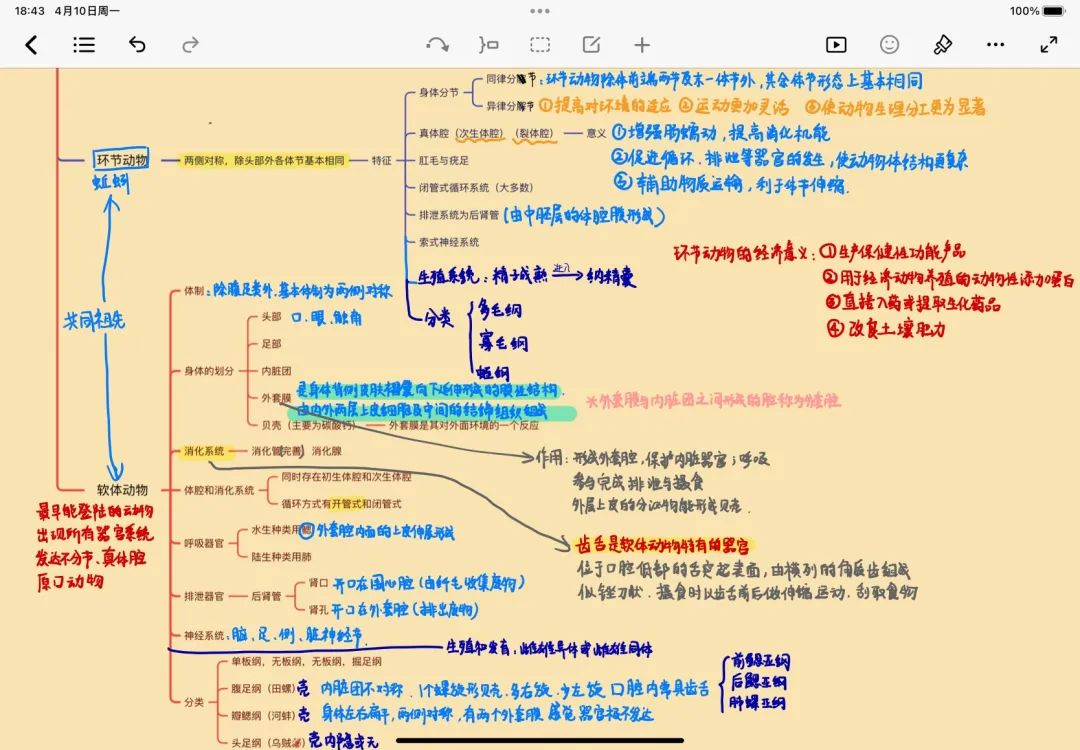Select the dashed boundary tool
The image size is (1080, 750).
[540, 45]
